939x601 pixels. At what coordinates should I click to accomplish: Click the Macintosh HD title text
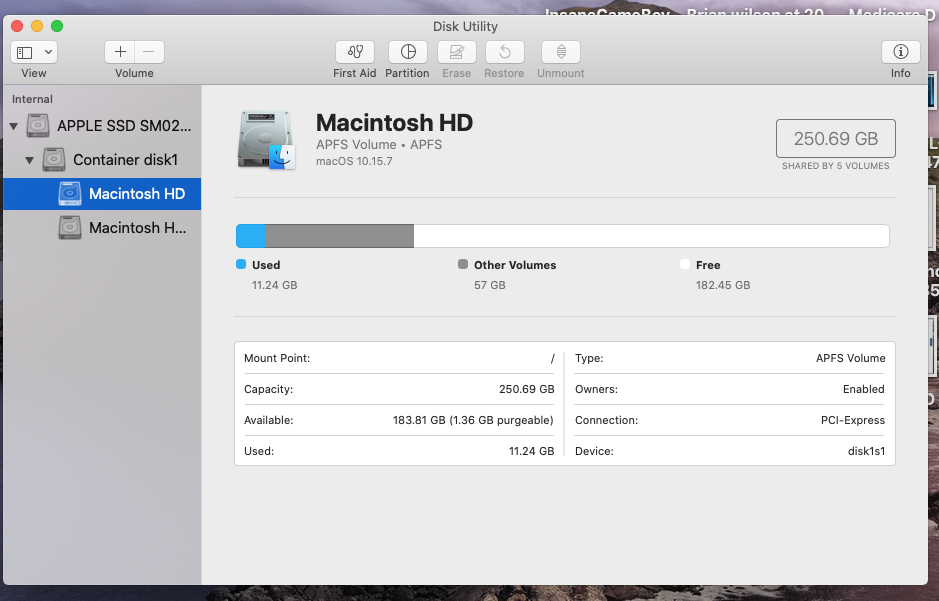tap(395, 123)
